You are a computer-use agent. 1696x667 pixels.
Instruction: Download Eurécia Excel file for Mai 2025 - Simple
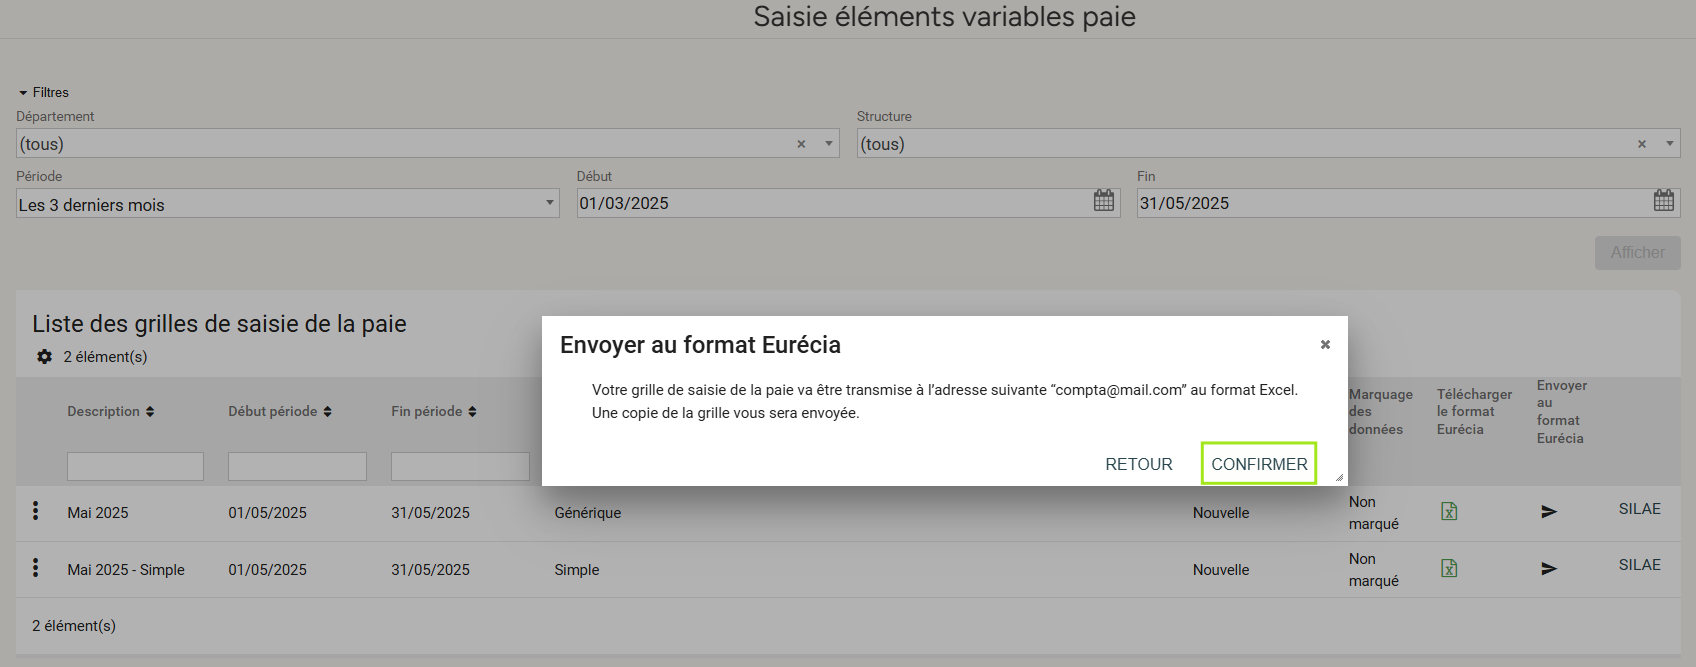(1449, 568)
